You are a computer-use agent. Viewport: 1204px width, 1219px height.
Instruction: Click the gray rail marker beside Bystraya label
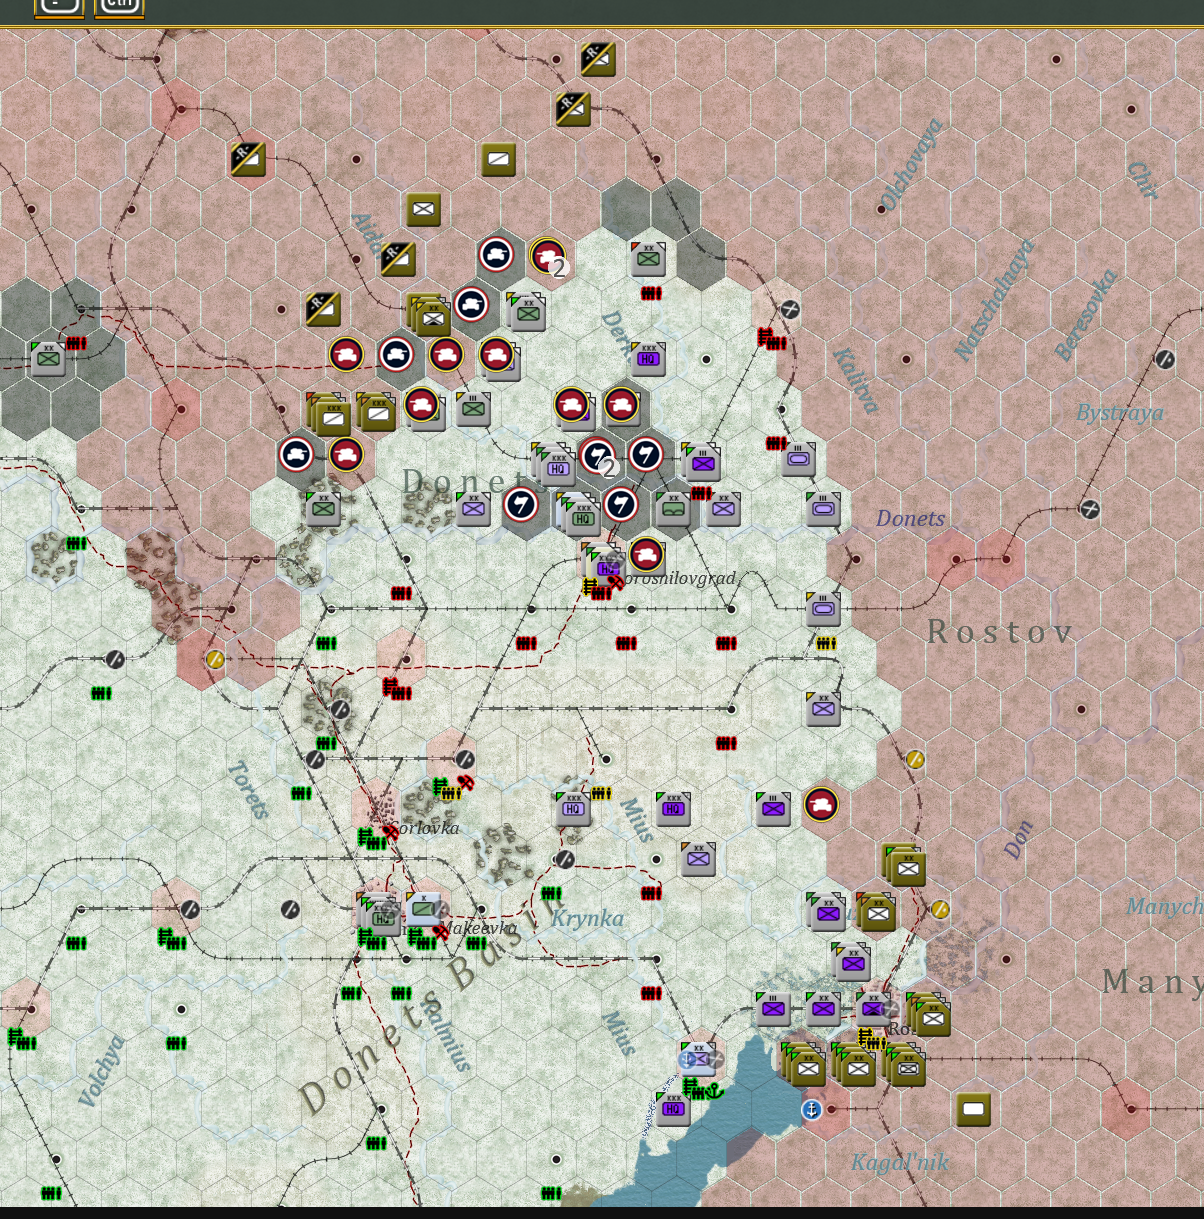1165,359
